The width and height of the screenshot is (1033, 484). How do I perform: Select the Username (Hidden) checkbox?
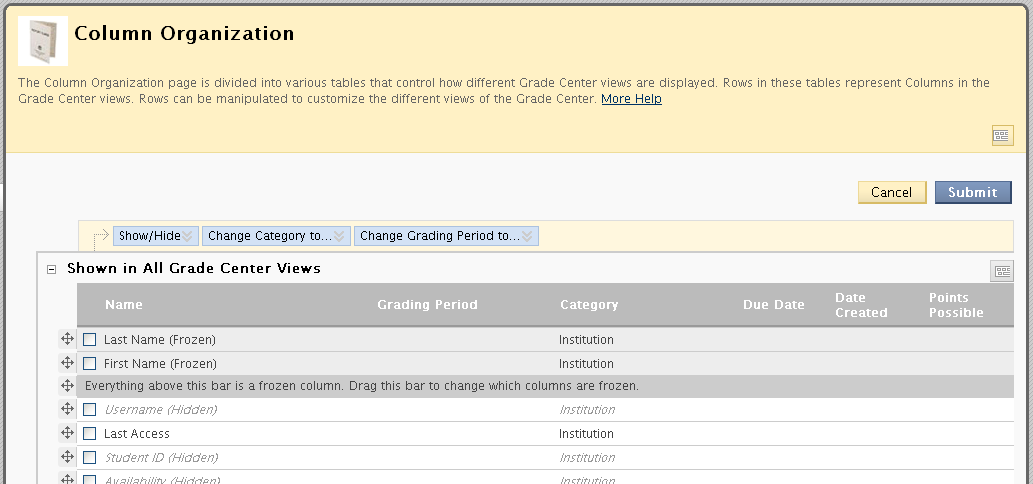click(x=90, y=410)
